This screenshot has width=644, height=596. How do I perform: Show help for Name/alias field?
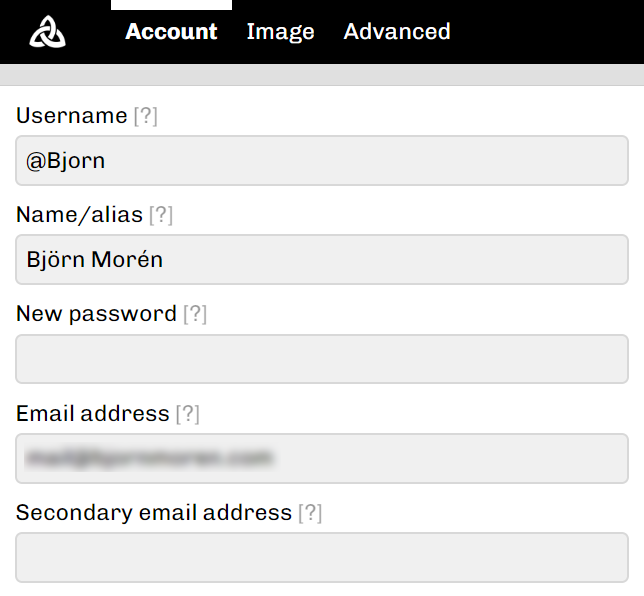coord(161,215)
